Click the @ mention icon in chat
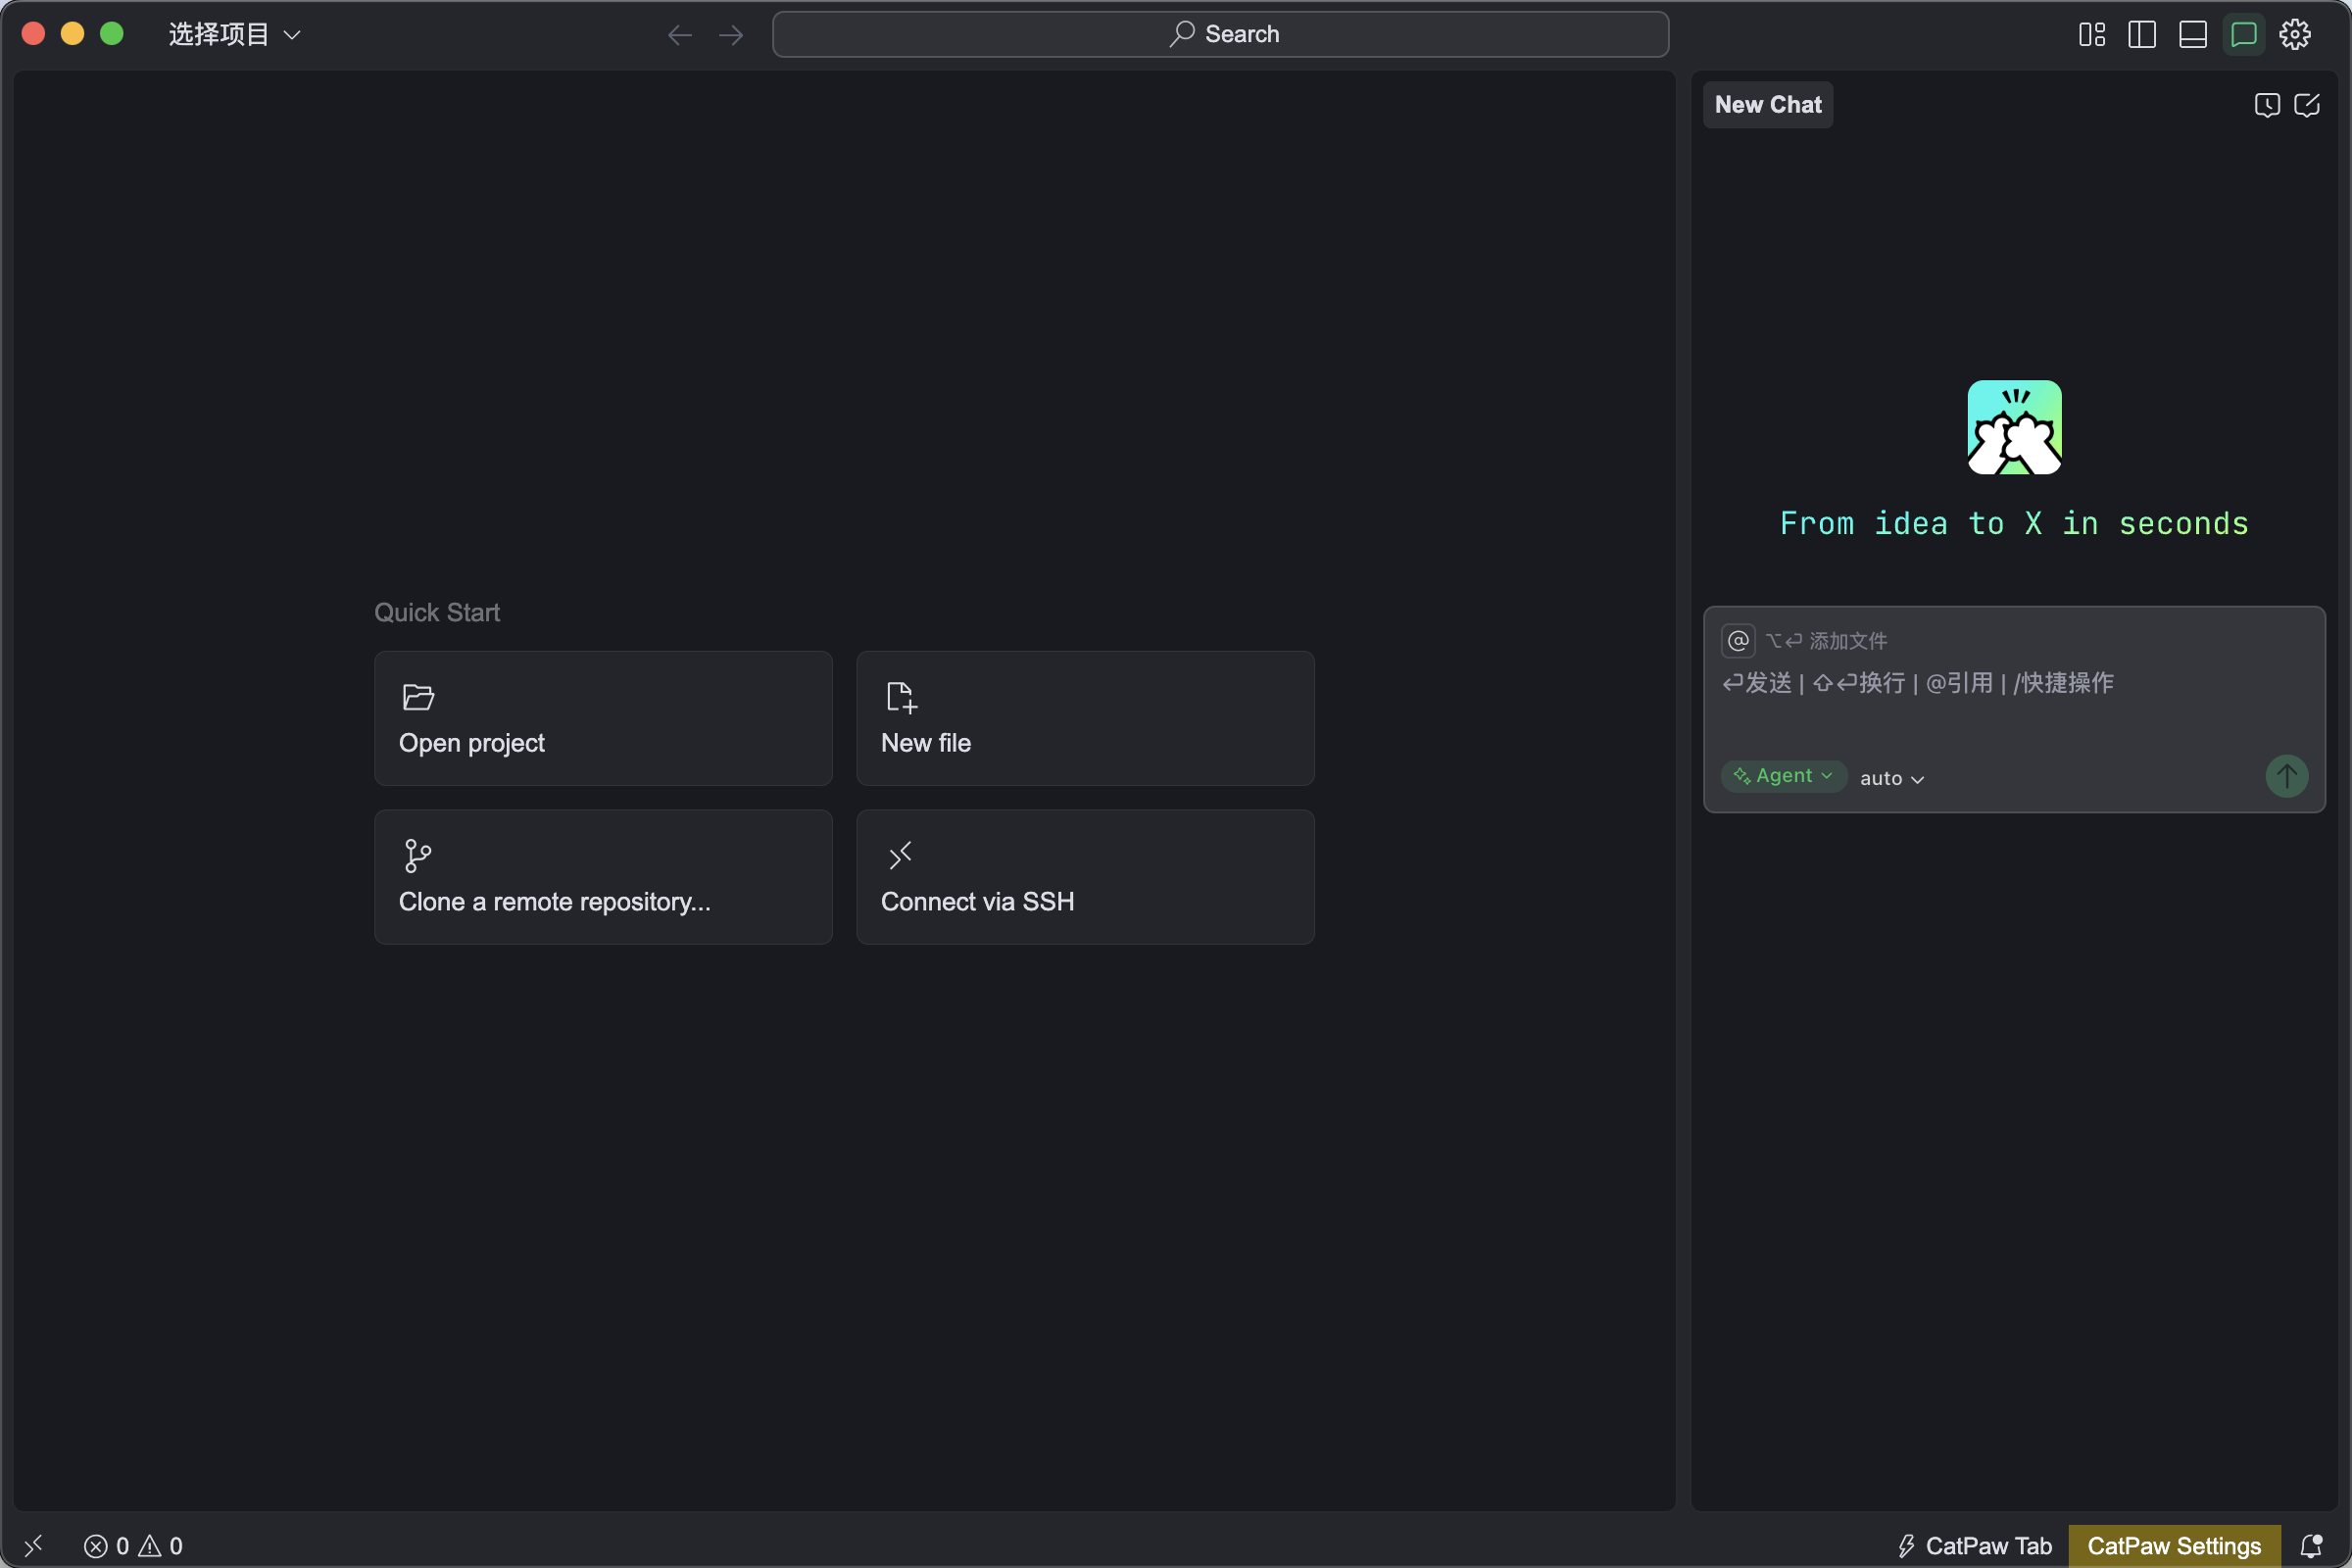Screen dimensions: 2352x1568 tap(1738, 640)
